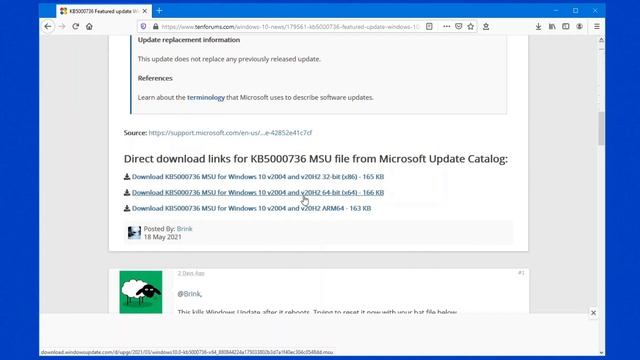
Task: Click the "References" heading
Action: (155, 78)
